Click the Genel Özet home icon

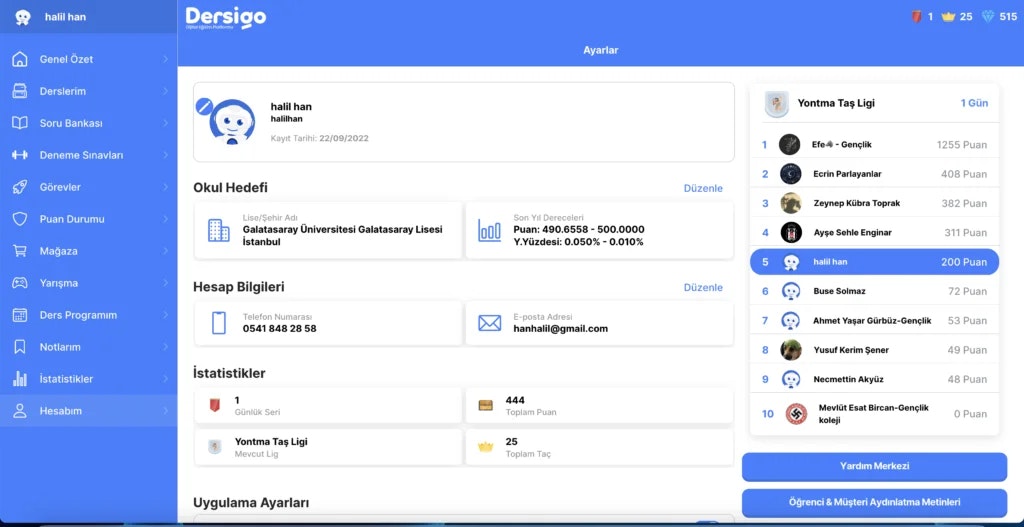(x=20, y=59)
